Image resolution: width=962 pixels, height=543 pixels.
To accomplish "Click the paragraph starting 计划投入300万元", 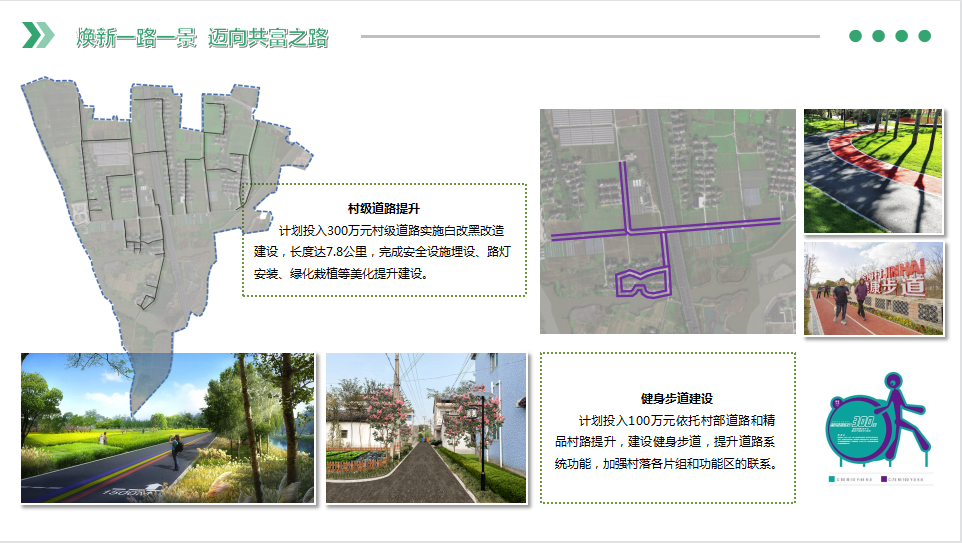I will (383, 252).
